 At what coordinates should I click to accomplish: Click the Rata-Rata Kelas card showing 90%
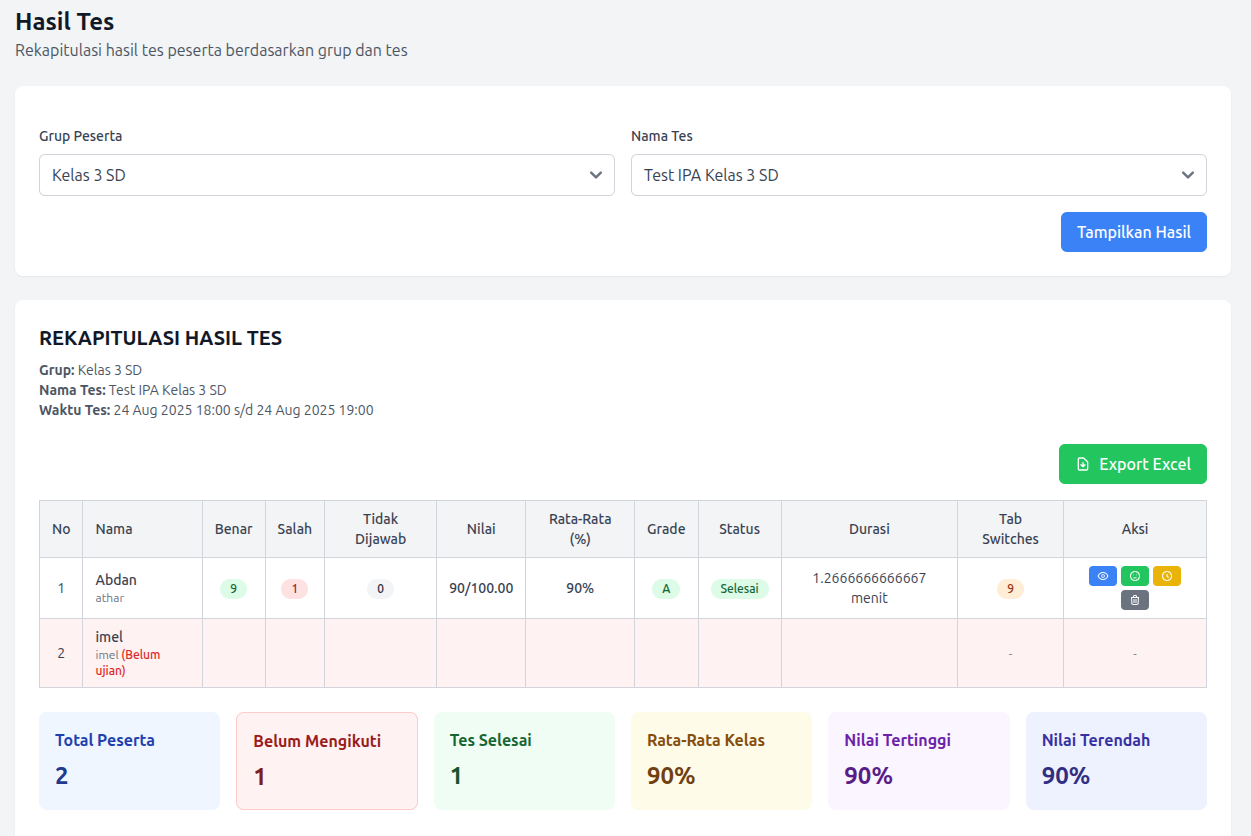point(721,760)
